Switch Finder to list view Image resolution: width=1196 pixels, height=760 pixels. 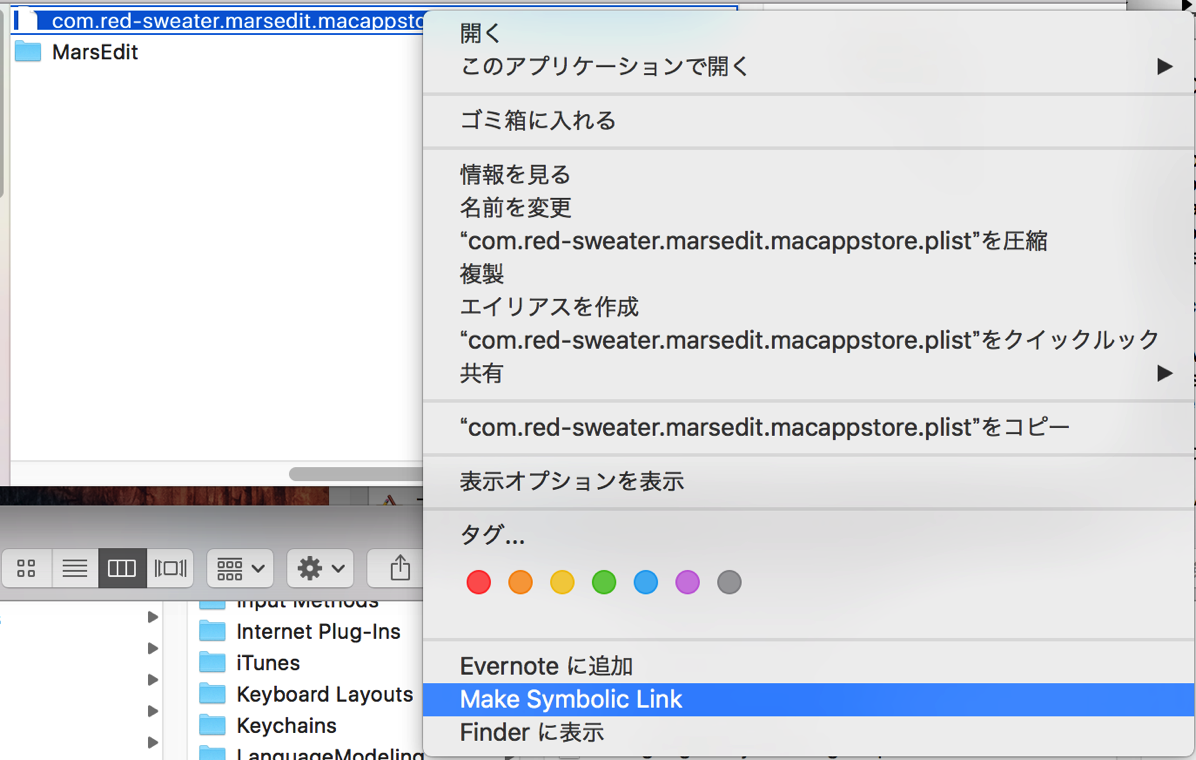[75, 568]
